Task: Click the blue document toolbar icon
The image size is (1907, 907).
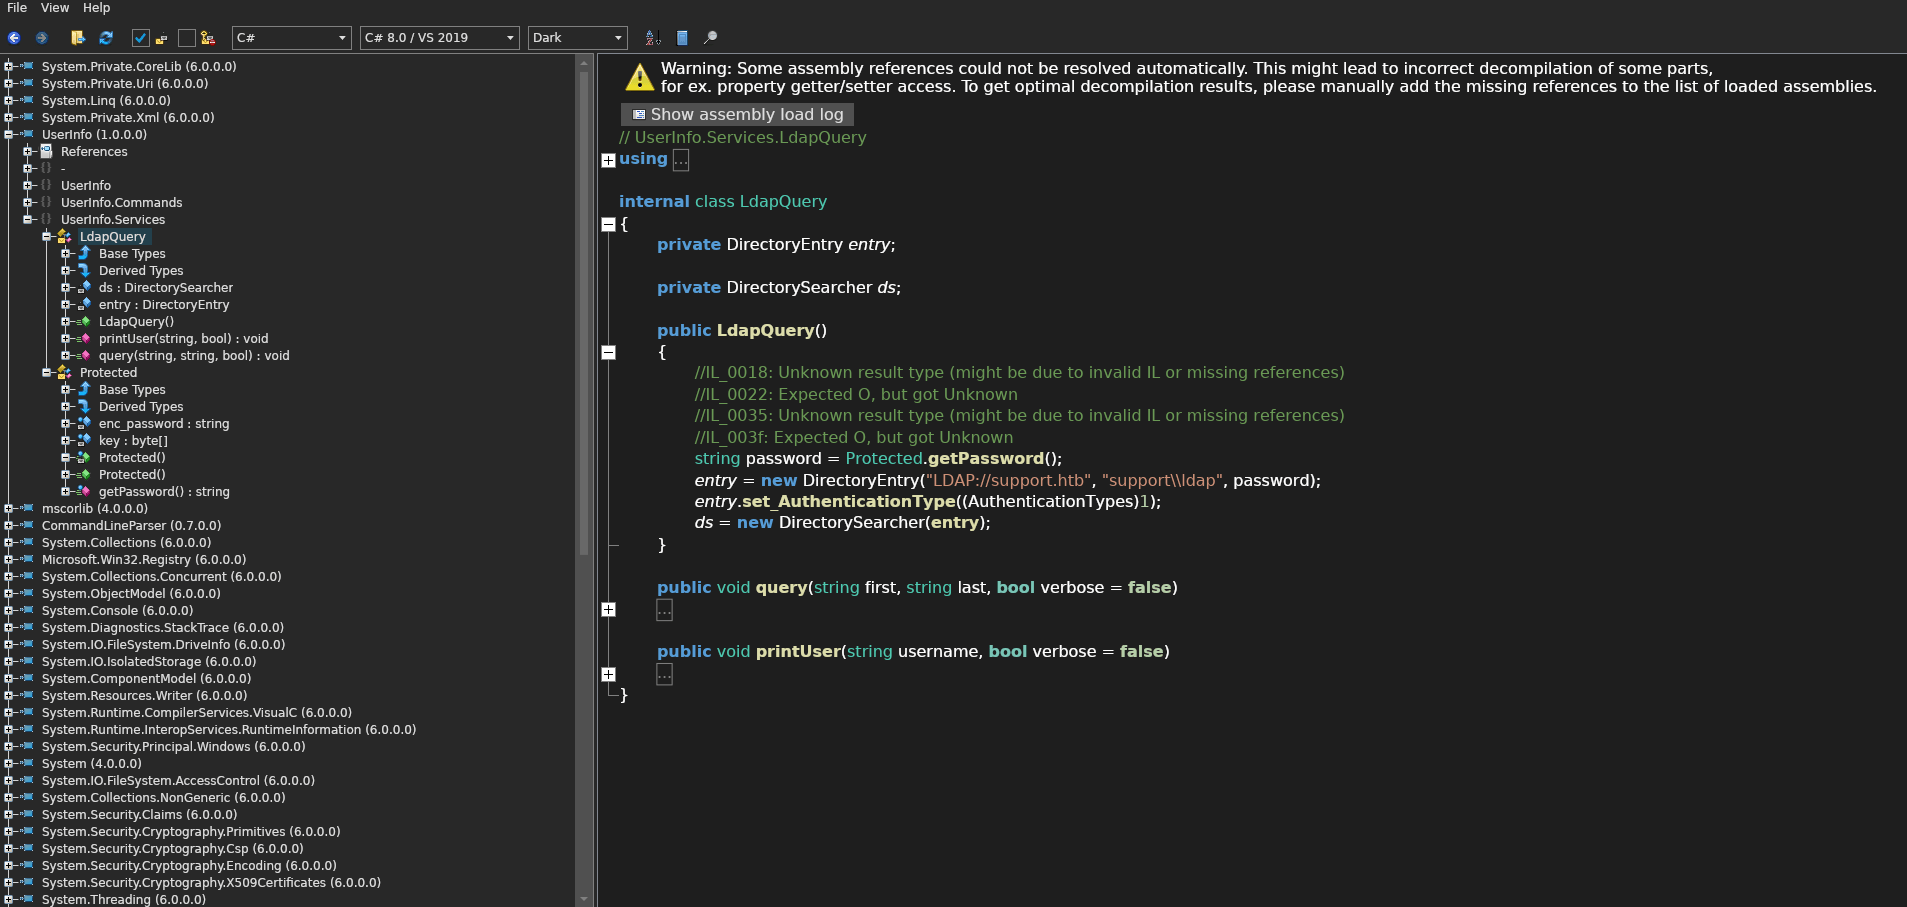Action: [682, 38]
